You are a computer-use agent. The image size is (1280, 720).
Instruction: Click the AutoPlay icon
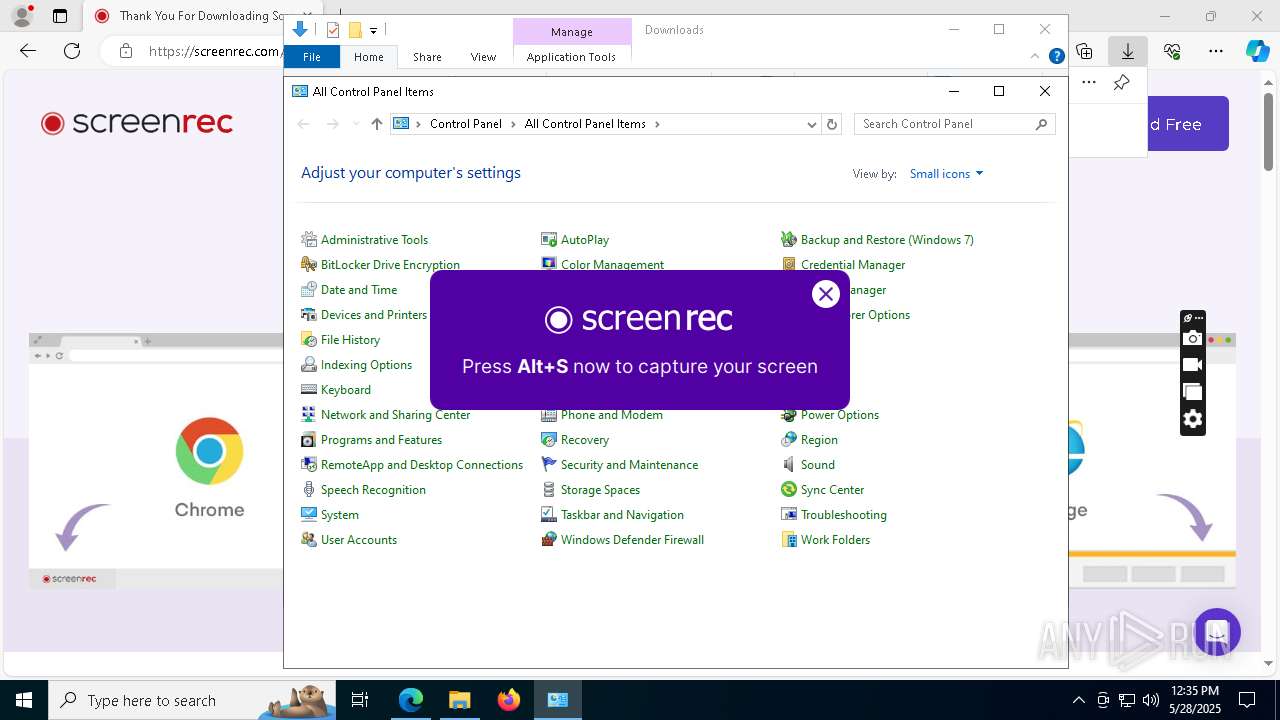click(549, 240)
